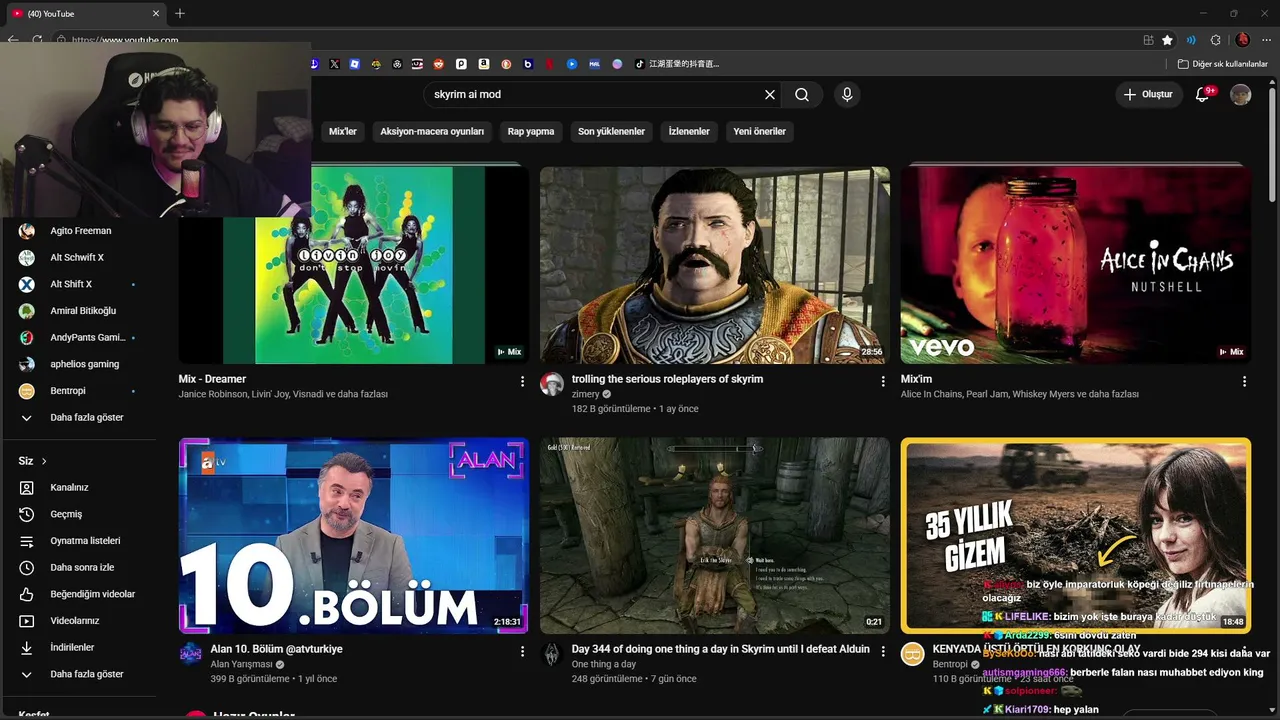Select the Mix'ler filter chip
1280x720 pixels.
click(x=342, y=131)
